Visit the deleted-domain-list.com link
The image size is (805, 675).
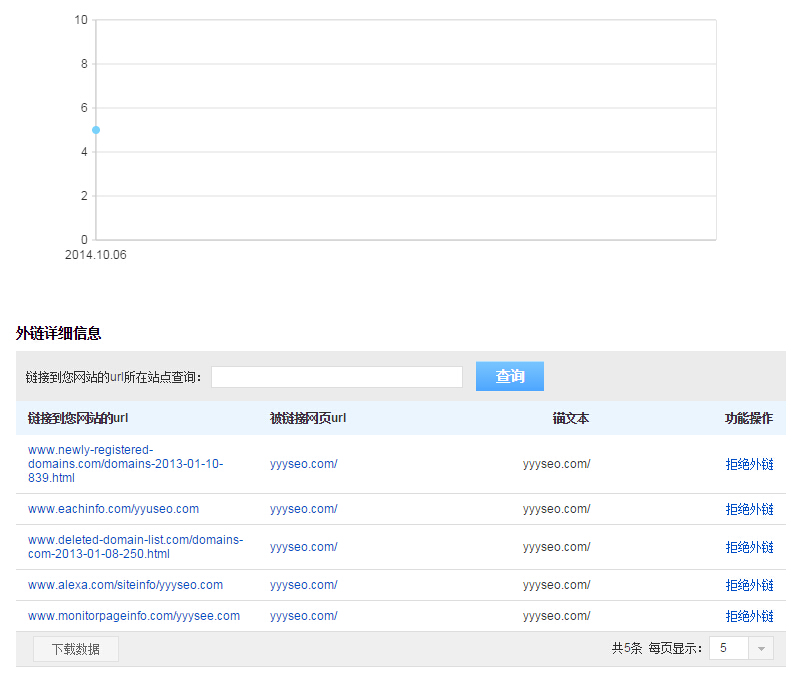[135, 547]
